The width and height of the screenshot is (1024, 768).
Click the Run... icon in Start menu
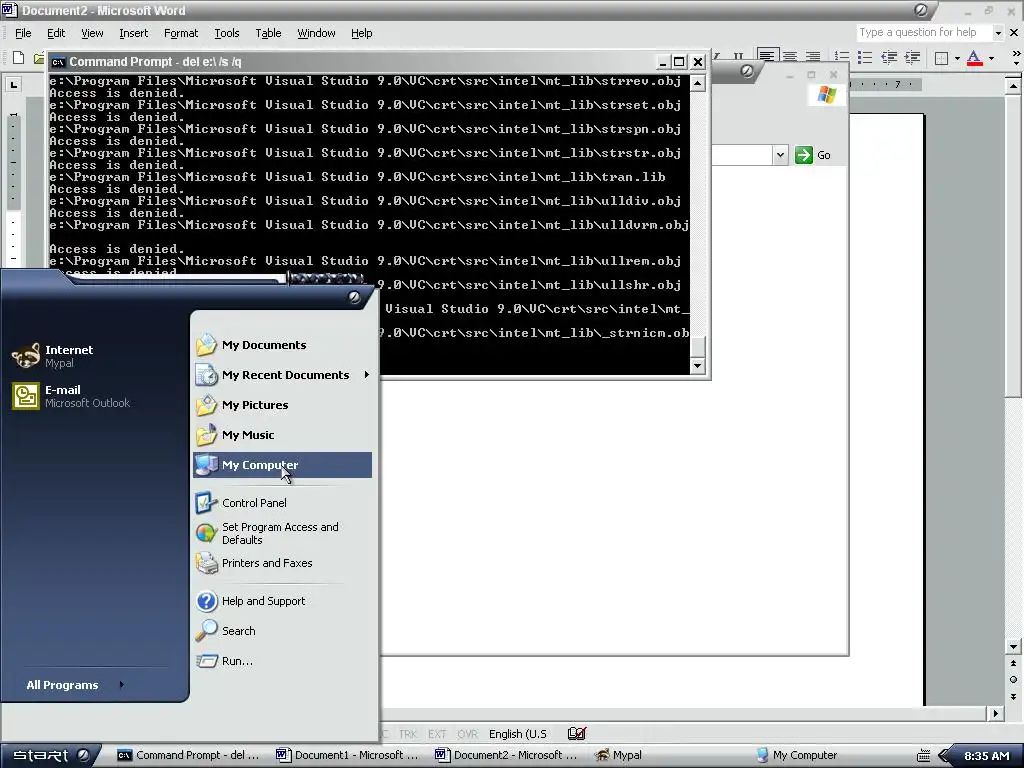coord(206,661)
